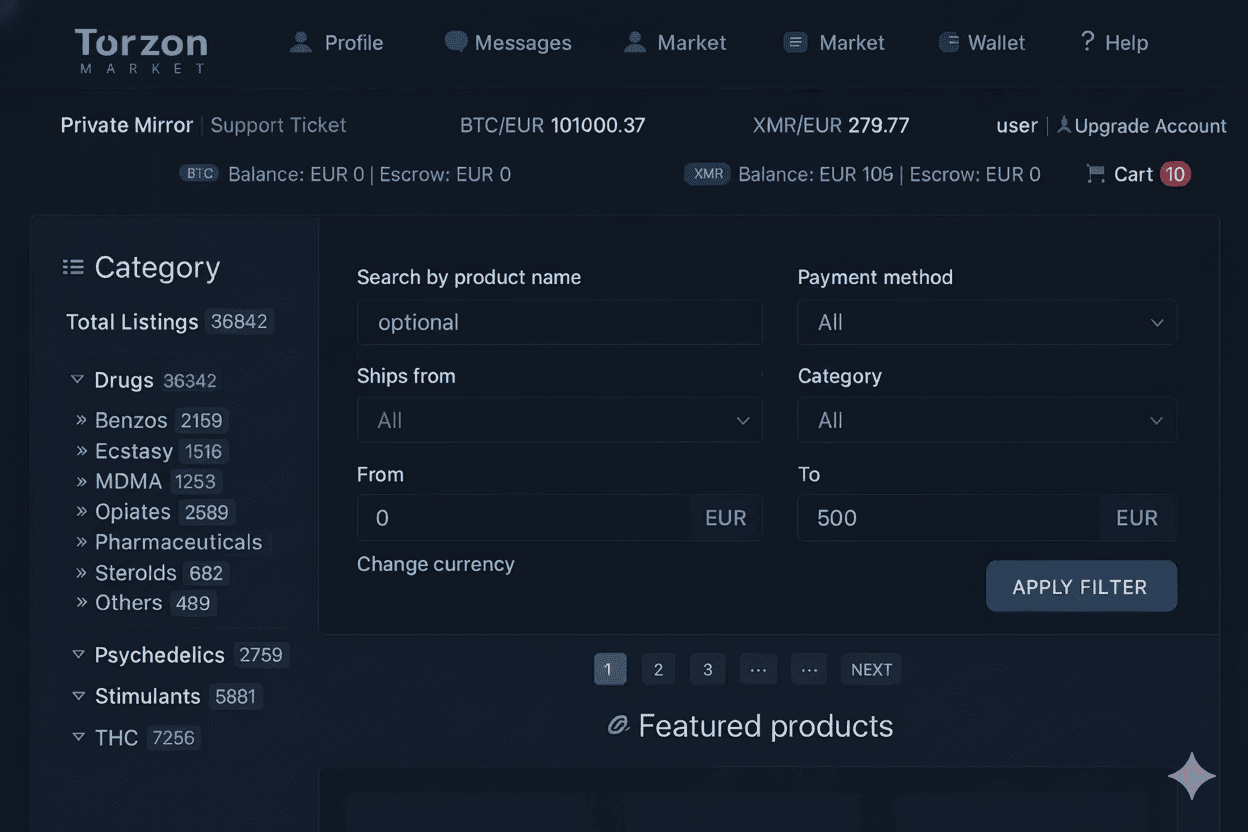
Task: Open the Payment method dropdown
Action: click(x=986, y=323)
